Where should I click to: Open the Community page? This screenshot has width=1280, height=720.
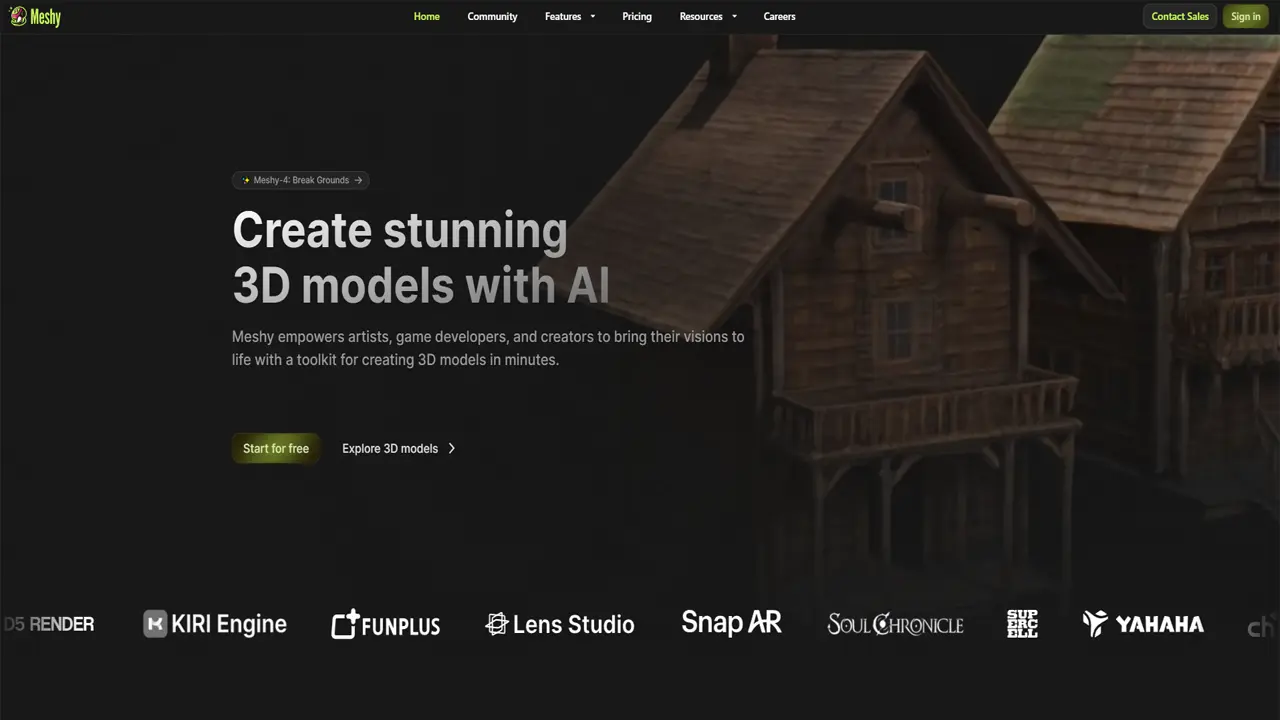click(x=492, y=16)
